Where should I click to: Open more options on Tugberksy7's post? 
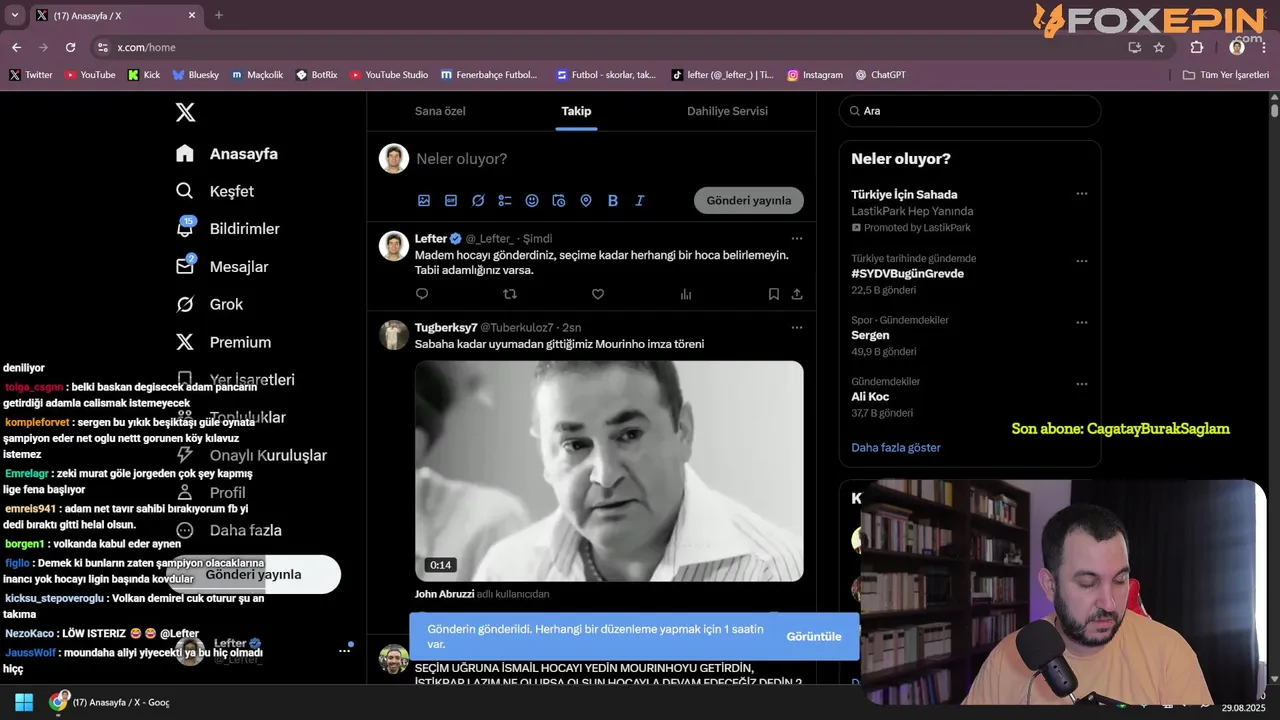pos(797,327)
